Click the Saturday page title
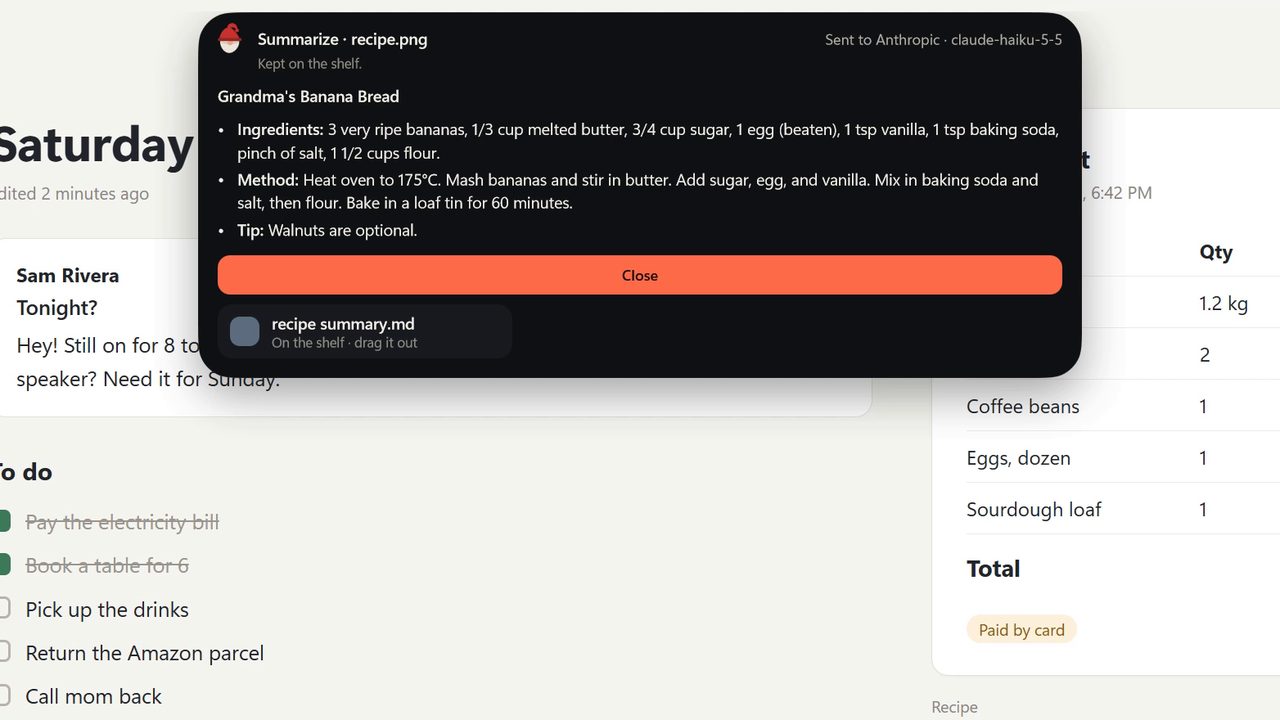Screen dimensions: 1280x720 (95, 145)
